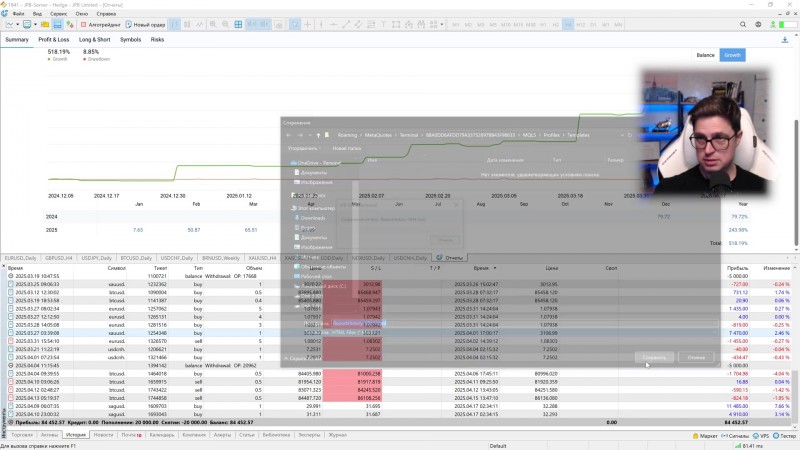Open Сигналы in the status bar

tap(735, 436)
